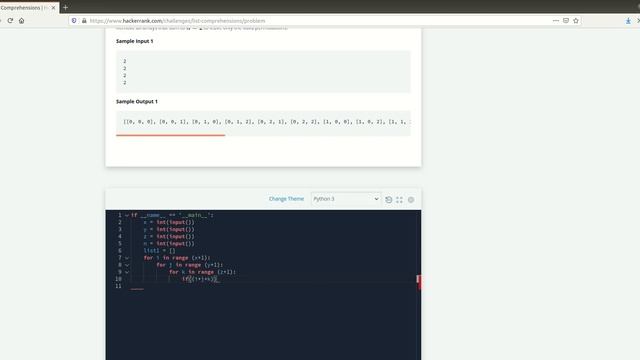This screenshot has height=360, width=640.
Task: Click the line number 5 in gutter
Action: [120, 244]
